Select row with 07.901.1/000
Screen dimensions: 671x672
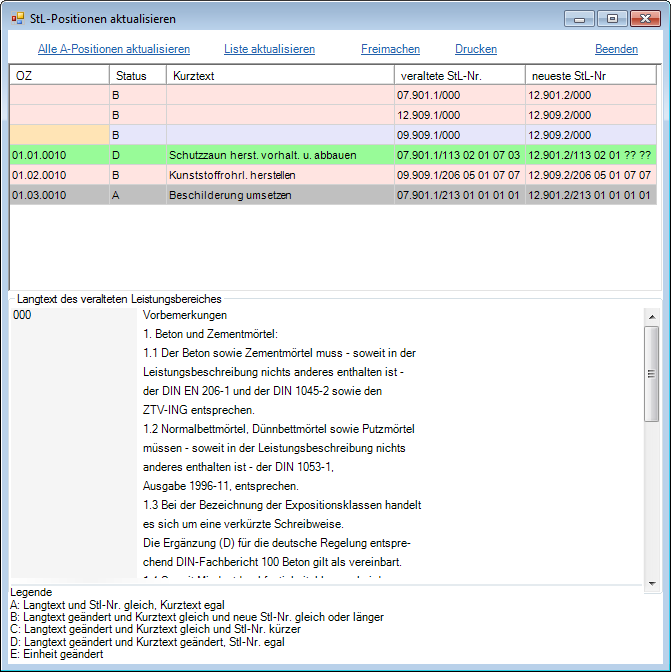click(333, 95)
